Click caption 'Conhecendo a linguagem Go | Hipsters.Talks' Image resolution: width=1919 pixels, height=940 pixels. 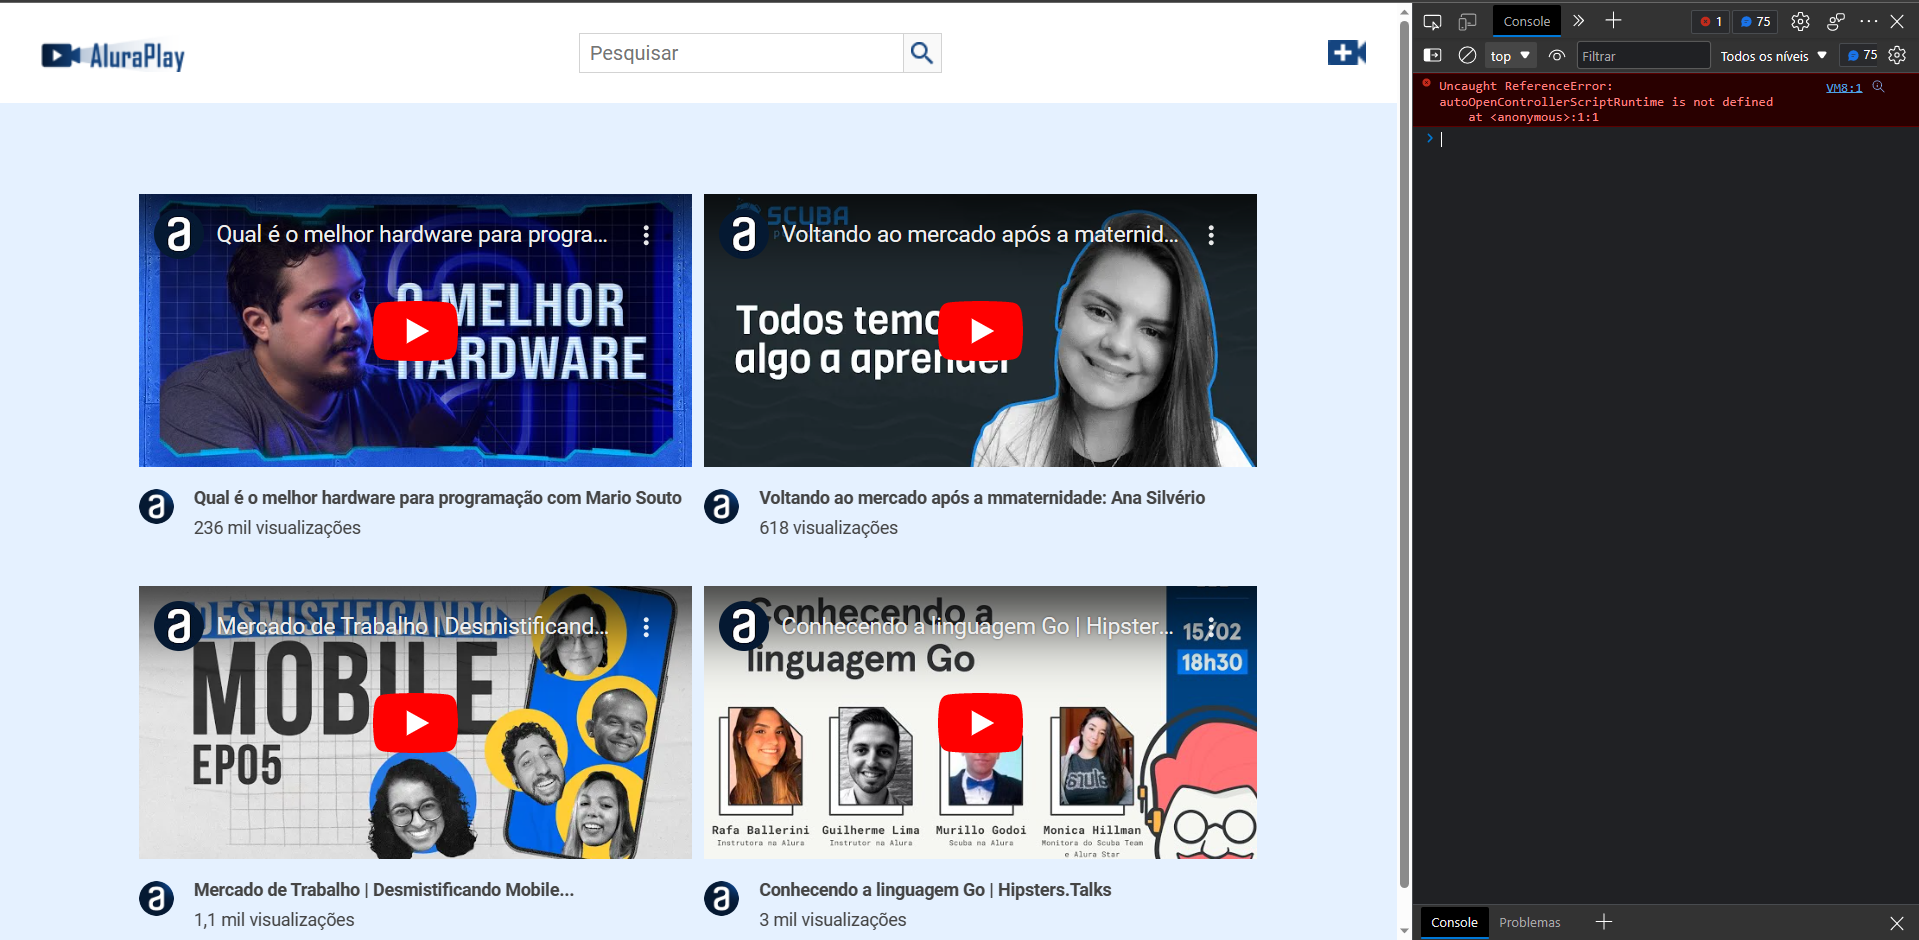pos(934,890)
